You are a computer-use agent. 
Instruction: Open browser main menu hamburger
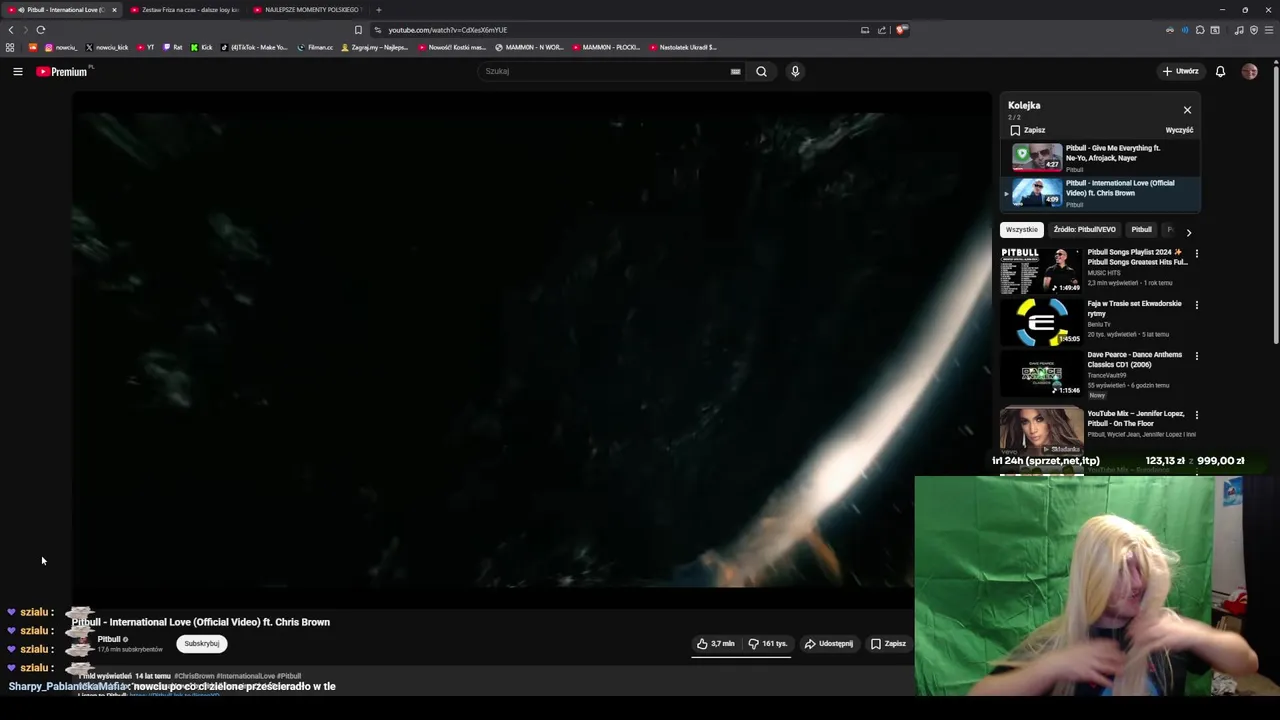(1269, 30)
